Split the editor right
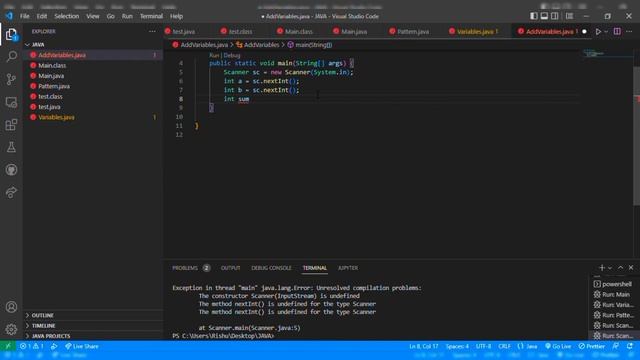 tap(617, 31)
